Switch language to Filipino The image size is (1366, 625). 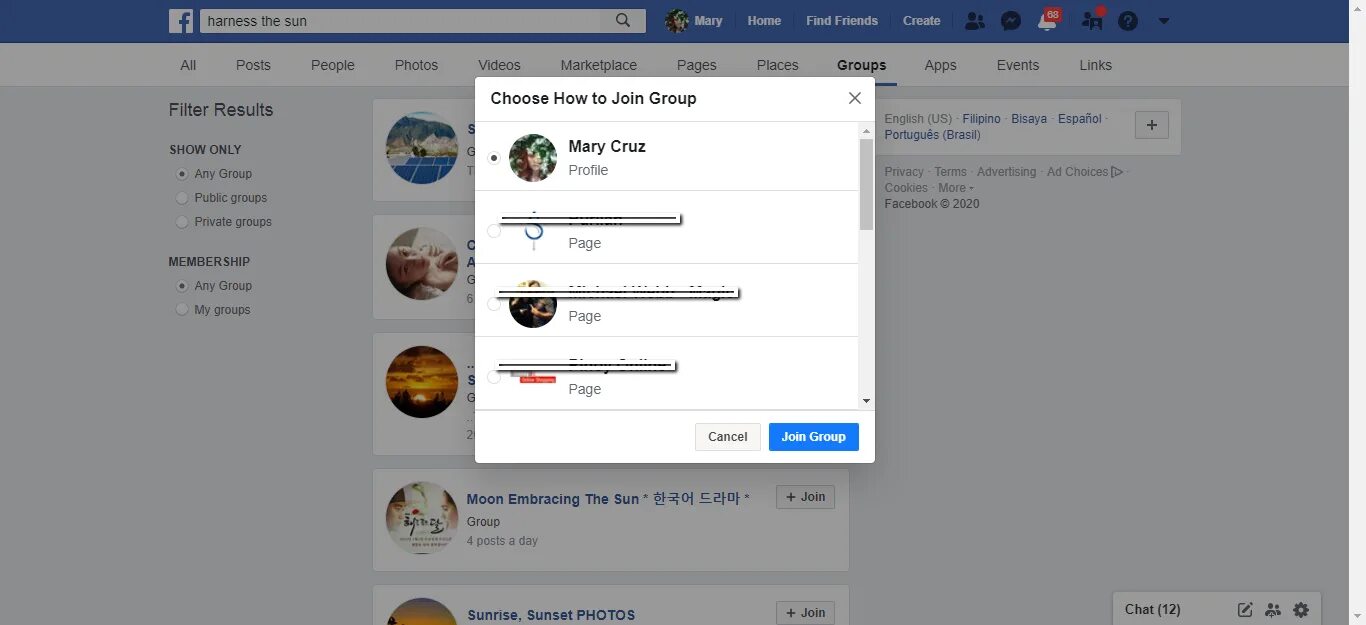(981, 119)
